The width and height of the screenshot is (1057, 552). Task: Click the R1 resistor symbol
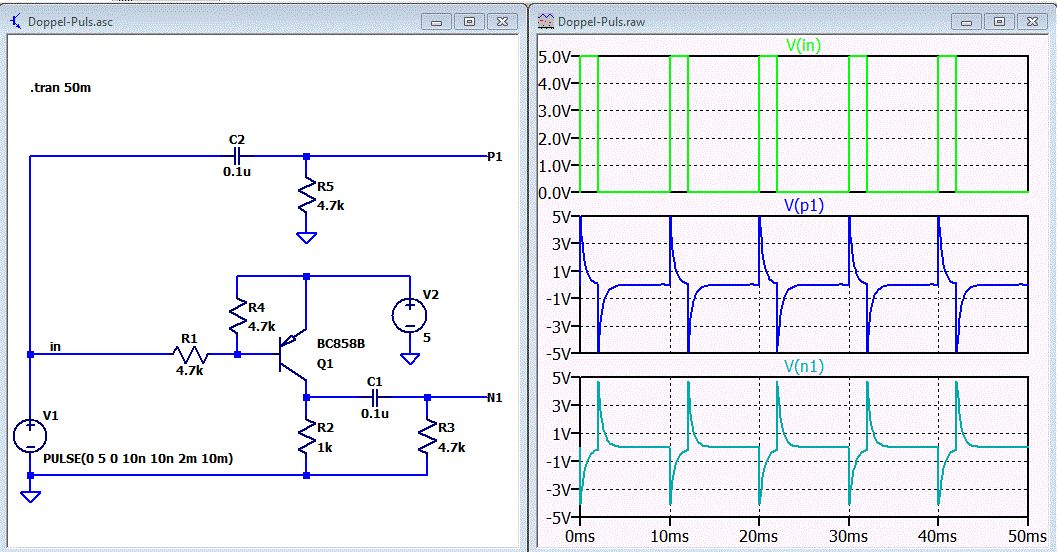(x=188, y=354)
